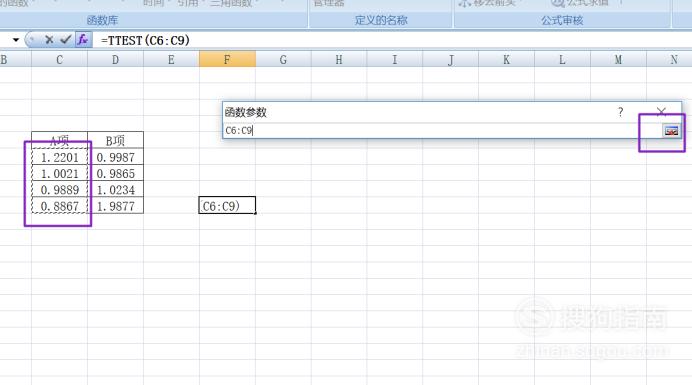This screenshot has height=385, width=692.
Task: Select cell containing 1.0234
Action: tap(115, 189)
